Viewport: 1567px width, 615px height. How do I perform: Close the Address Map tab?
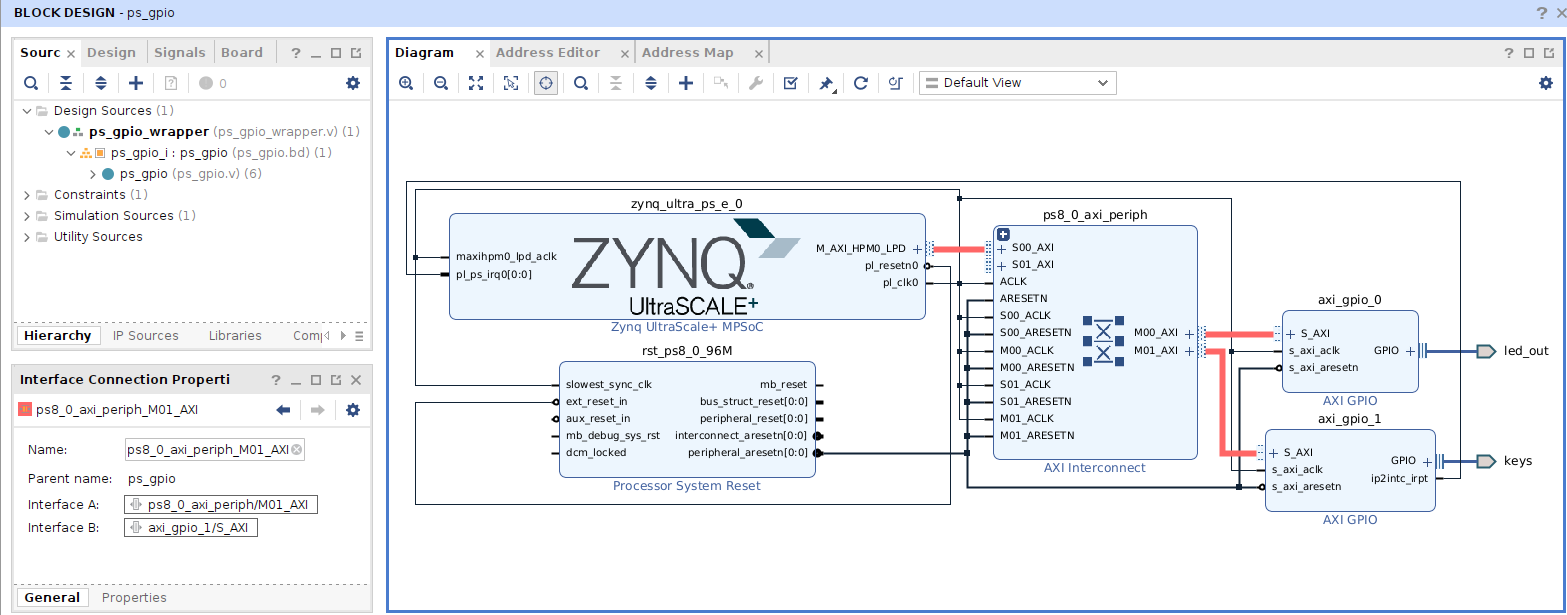(x=759, y=54)
